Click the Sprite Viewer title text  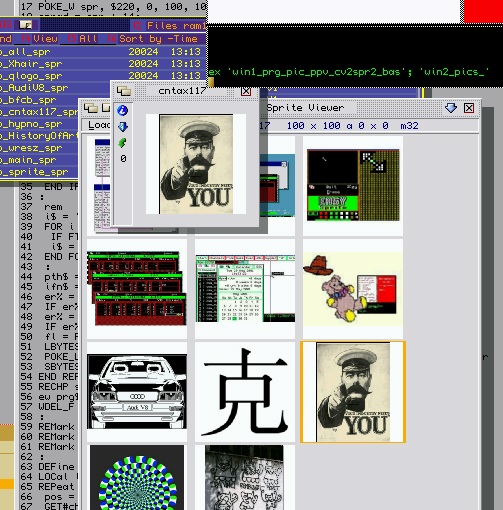point(305,108)
